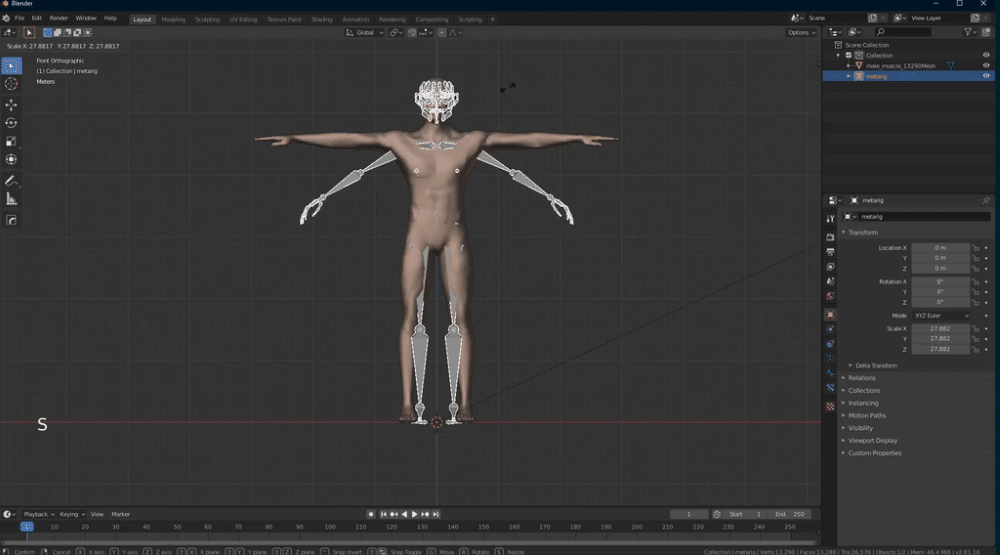Select the Cursor tool in the toolbar
Image resolution: width=1000 pixels, height=555 pixels.
(12, 84)
